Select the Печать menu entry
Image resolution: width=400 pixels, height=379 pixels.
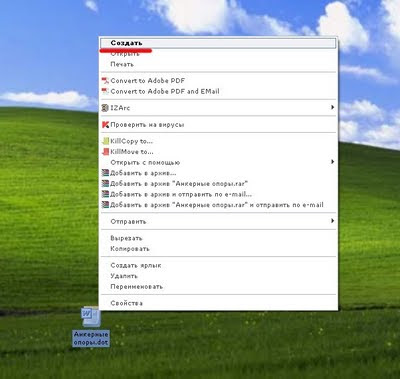click(x=218, y=64)
